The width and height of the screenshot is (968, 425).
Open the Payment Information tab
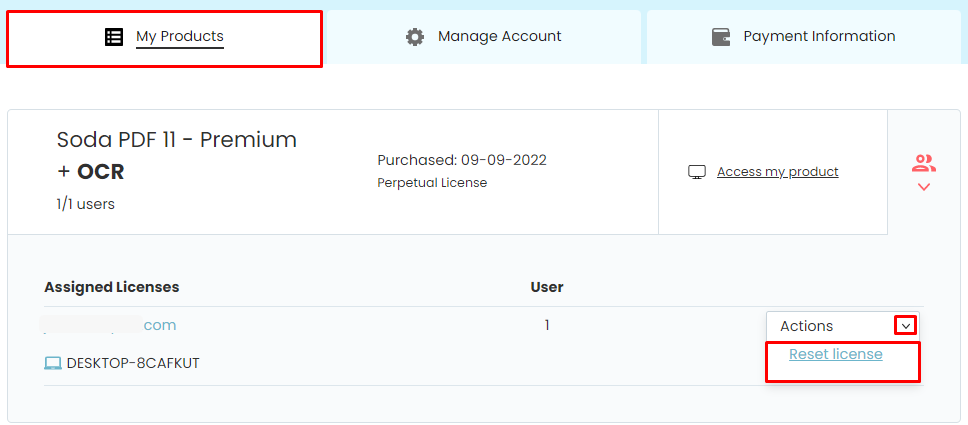coord(804,37)
